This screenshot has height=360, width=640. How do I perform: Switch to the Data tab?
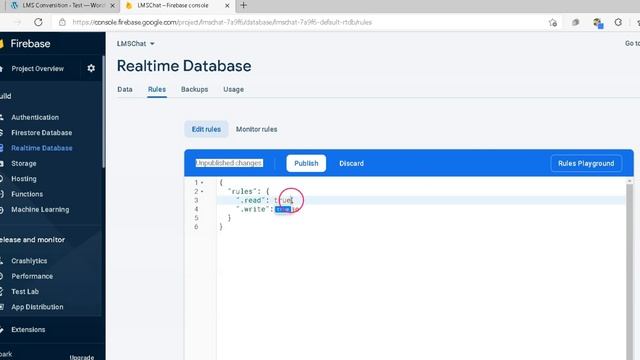[125, 89]
